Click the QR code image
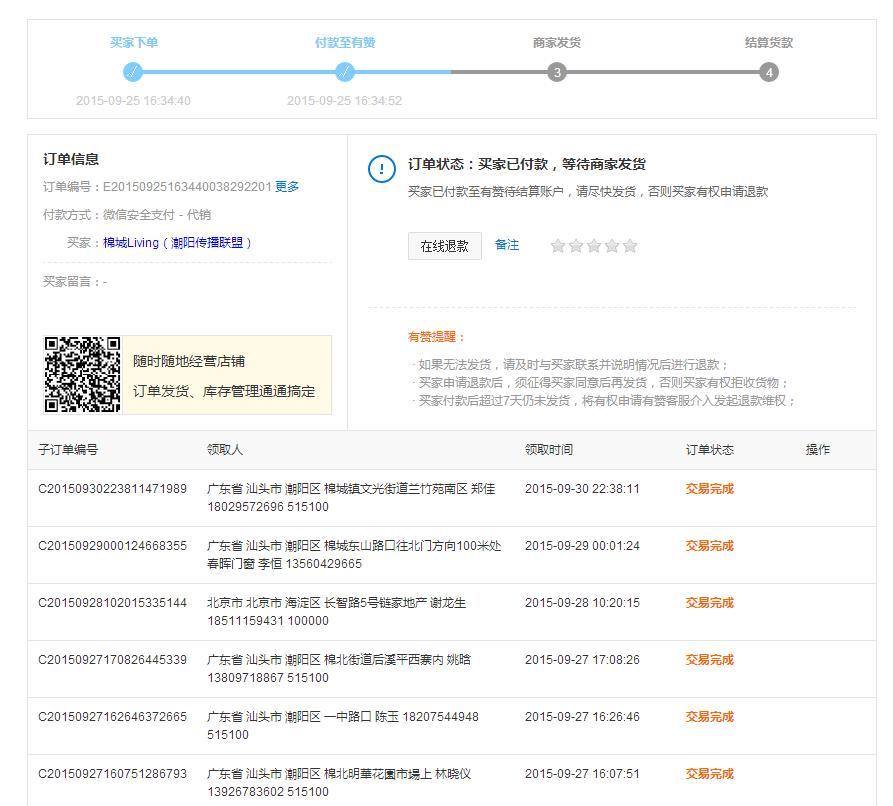 [x=83, y=374]
